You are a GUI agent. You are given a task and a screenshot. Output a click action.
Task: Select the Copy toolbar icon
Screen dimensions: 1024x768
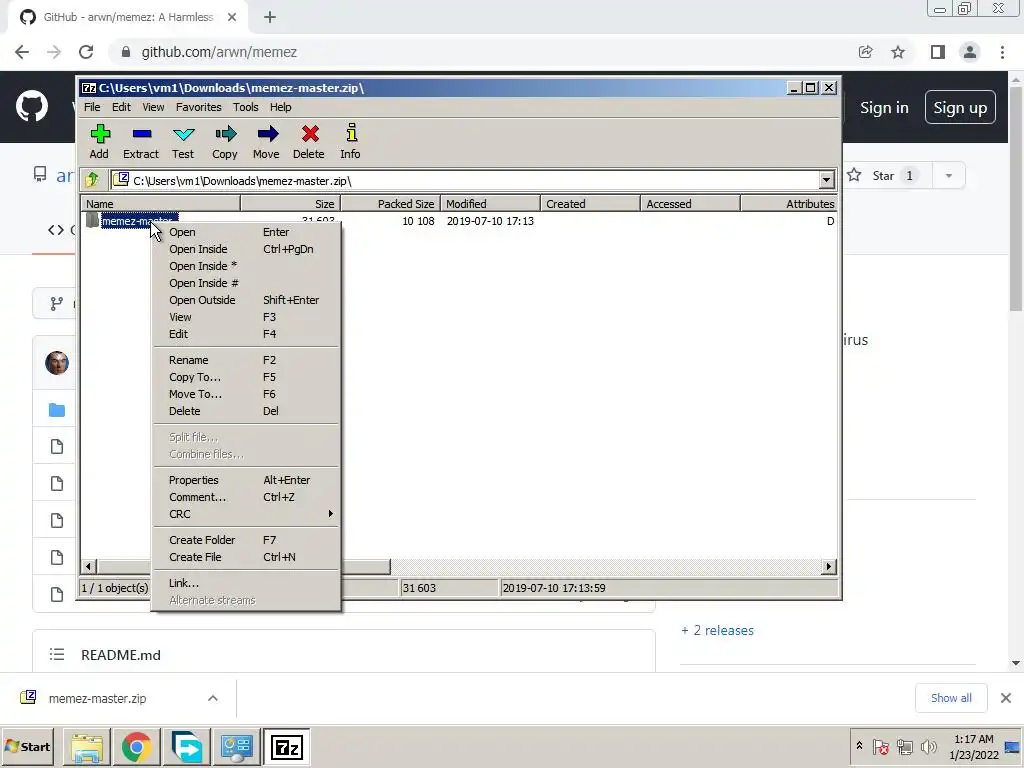pyautogui.click(x=225, y=141)
